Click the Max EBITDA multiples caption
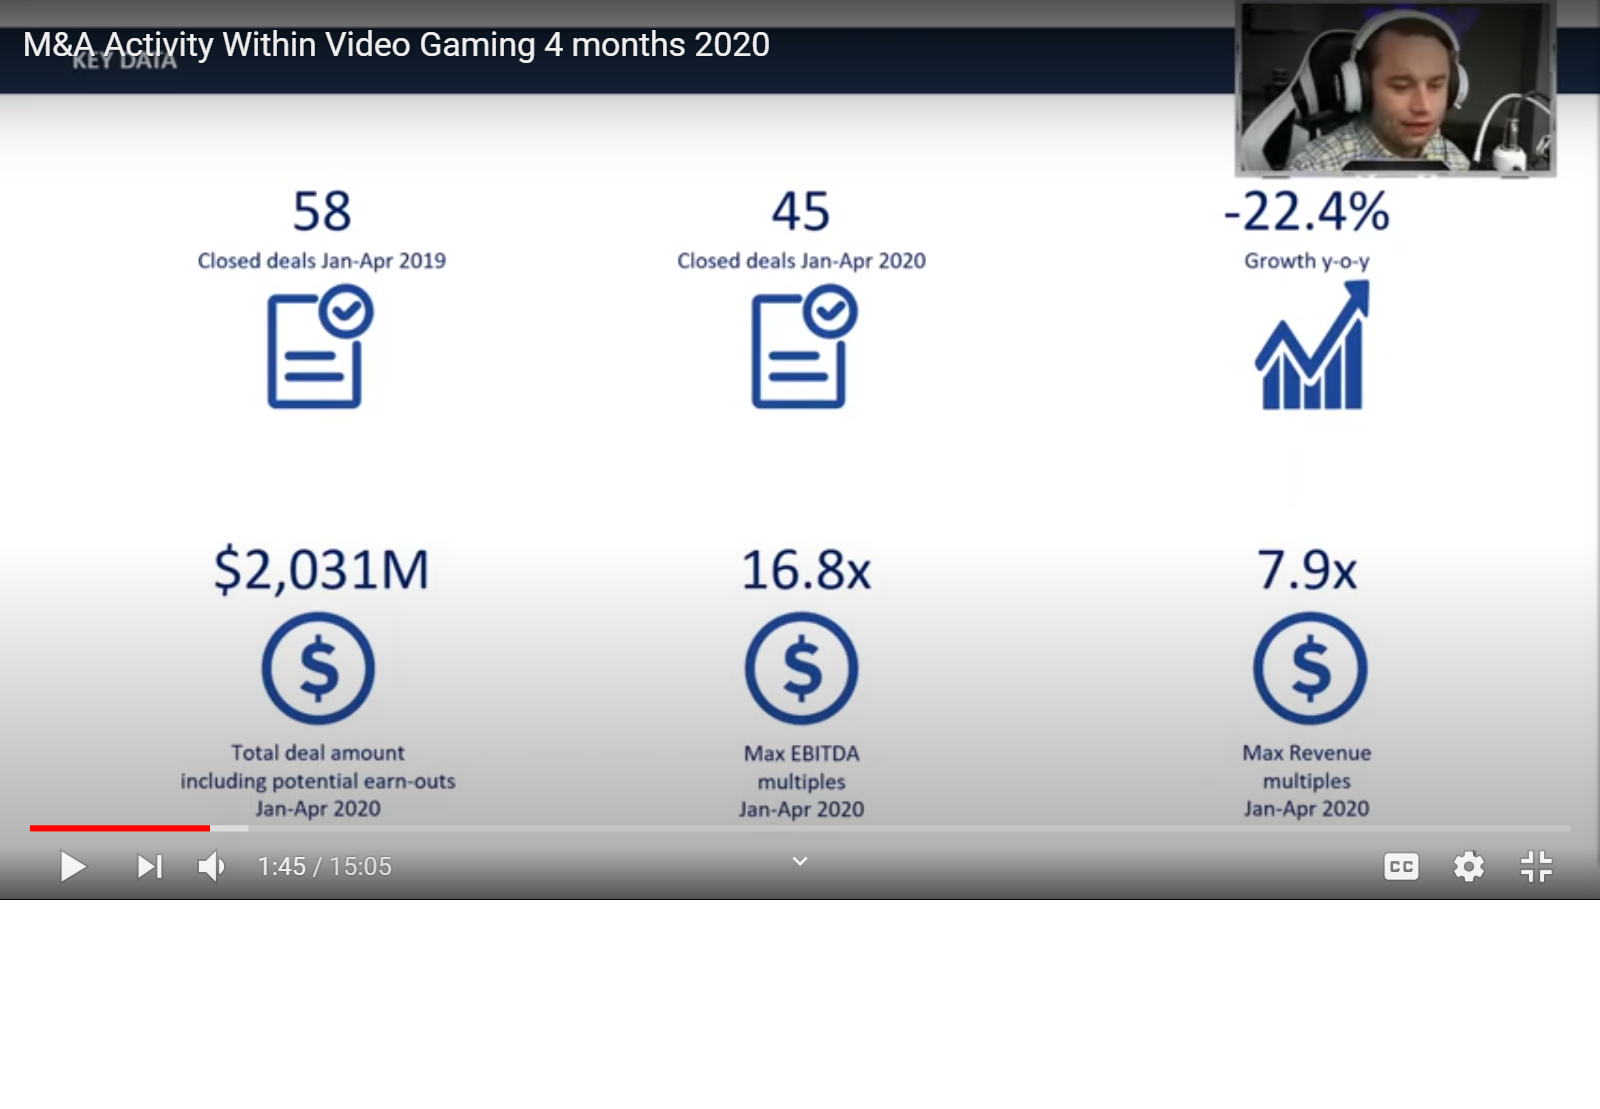The width and height of the screenshot is (1600, 1109). pyautogui.click(x=801, y=781)
